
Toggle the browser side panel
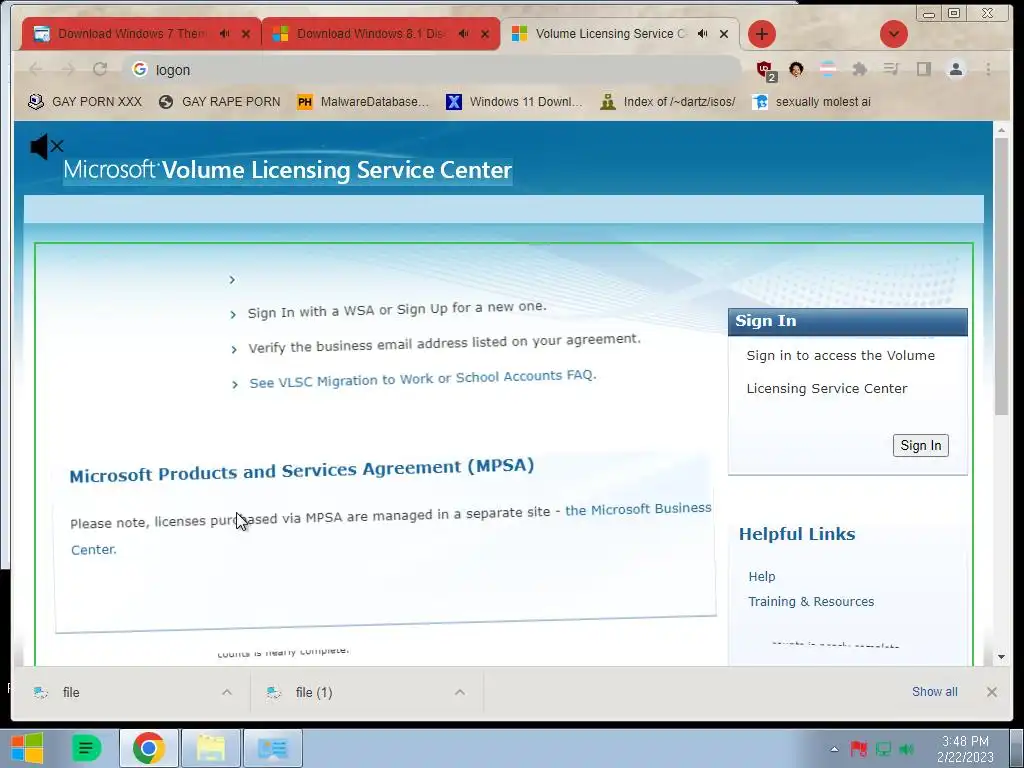[x=923, y=69]
